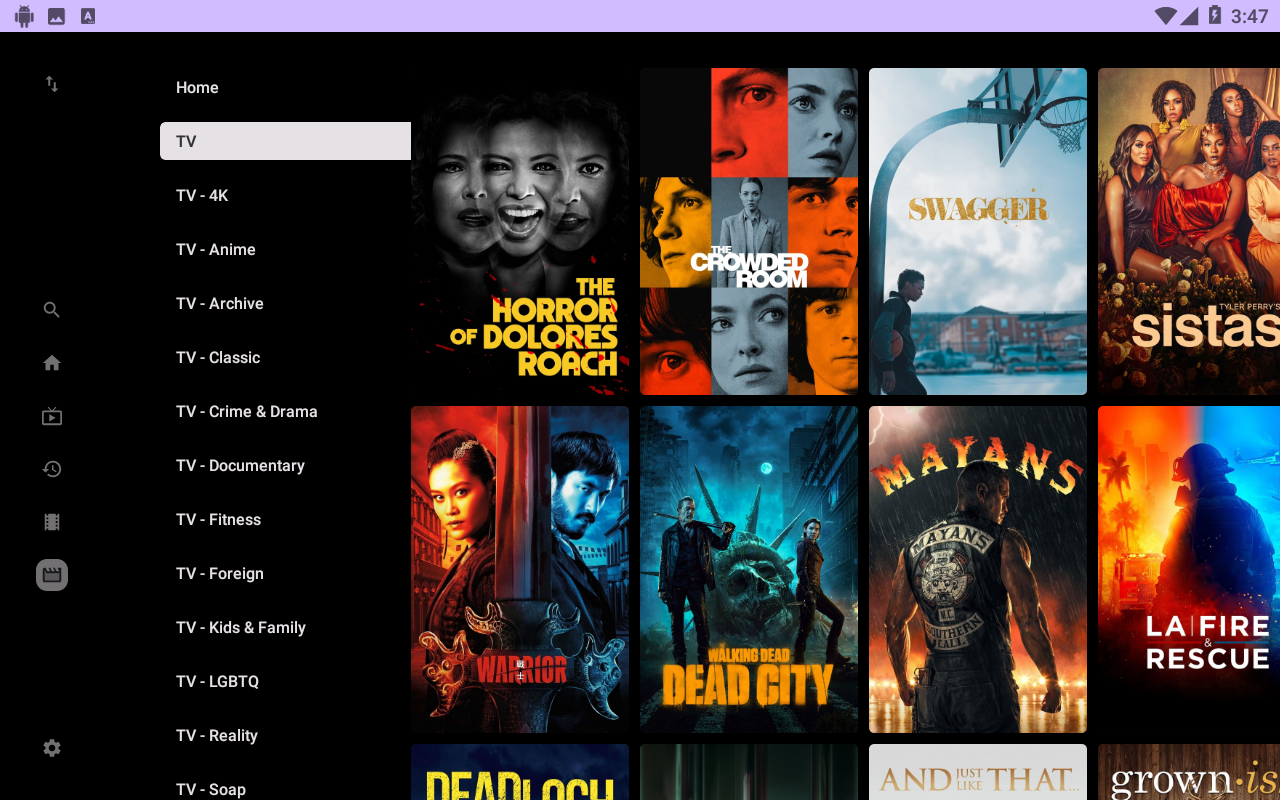Open The Horror of Dolores Roach poster
The width and height of the screenshot is (1280, 800).
tap(520, 232)
